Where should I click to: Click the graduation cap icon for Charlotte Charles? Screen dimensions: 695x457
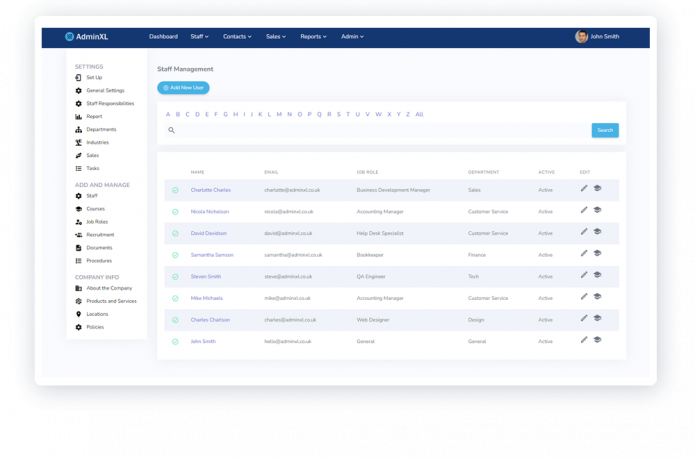[x=597, y=188]
